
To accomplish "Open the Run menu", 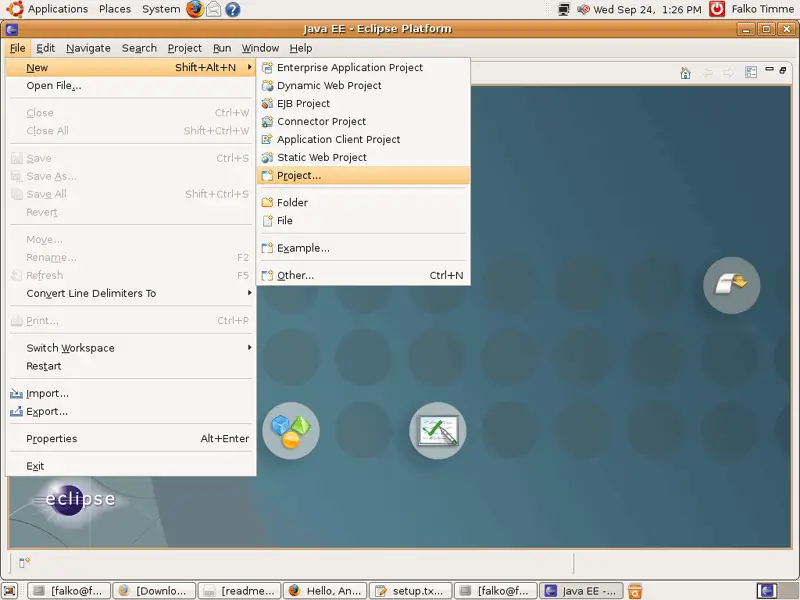I will click(x=222, y=48).
